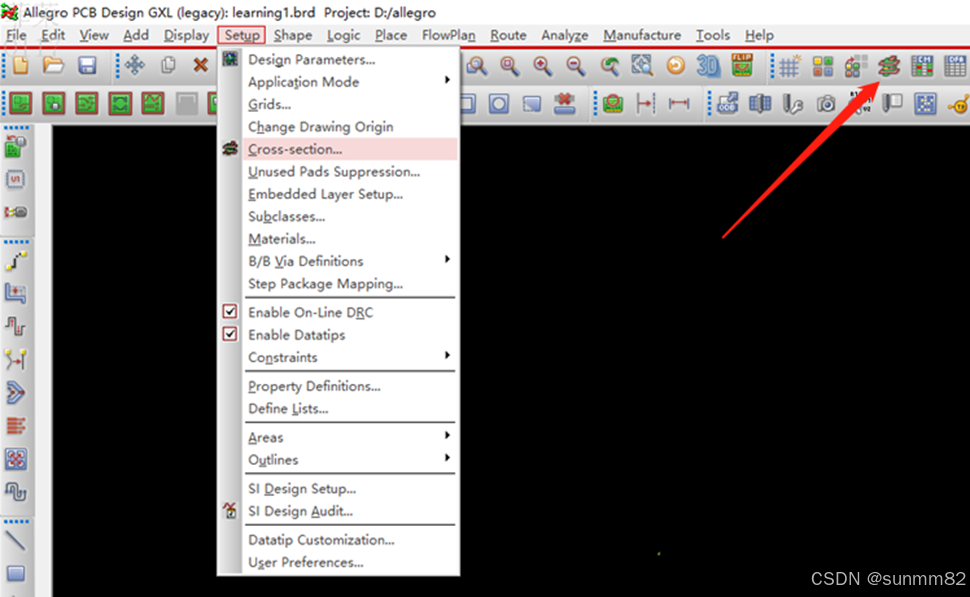Open the Edit menu
The width and height of the screenshot is (970, 597).
pos(53,35)
